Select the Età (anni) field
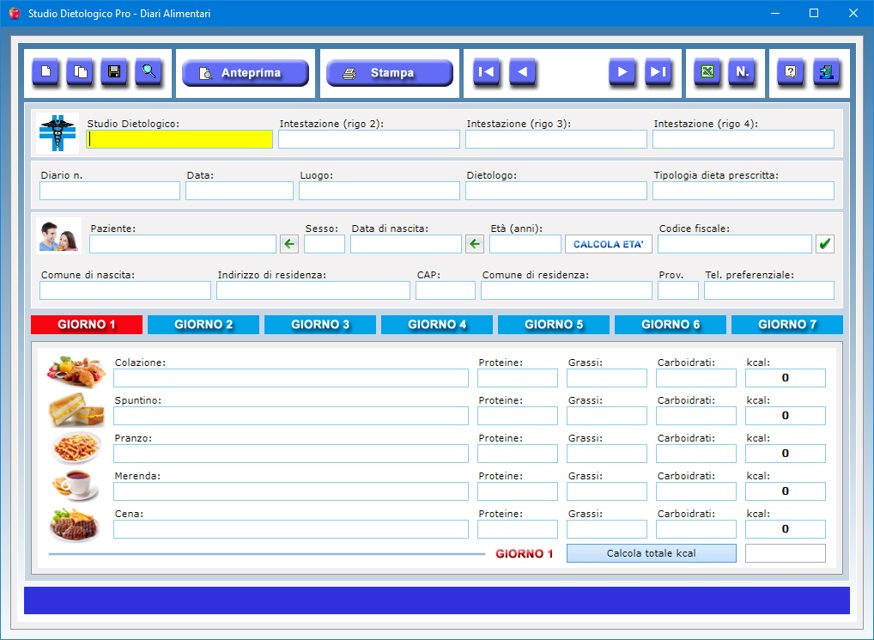 [x=526, y=244]
